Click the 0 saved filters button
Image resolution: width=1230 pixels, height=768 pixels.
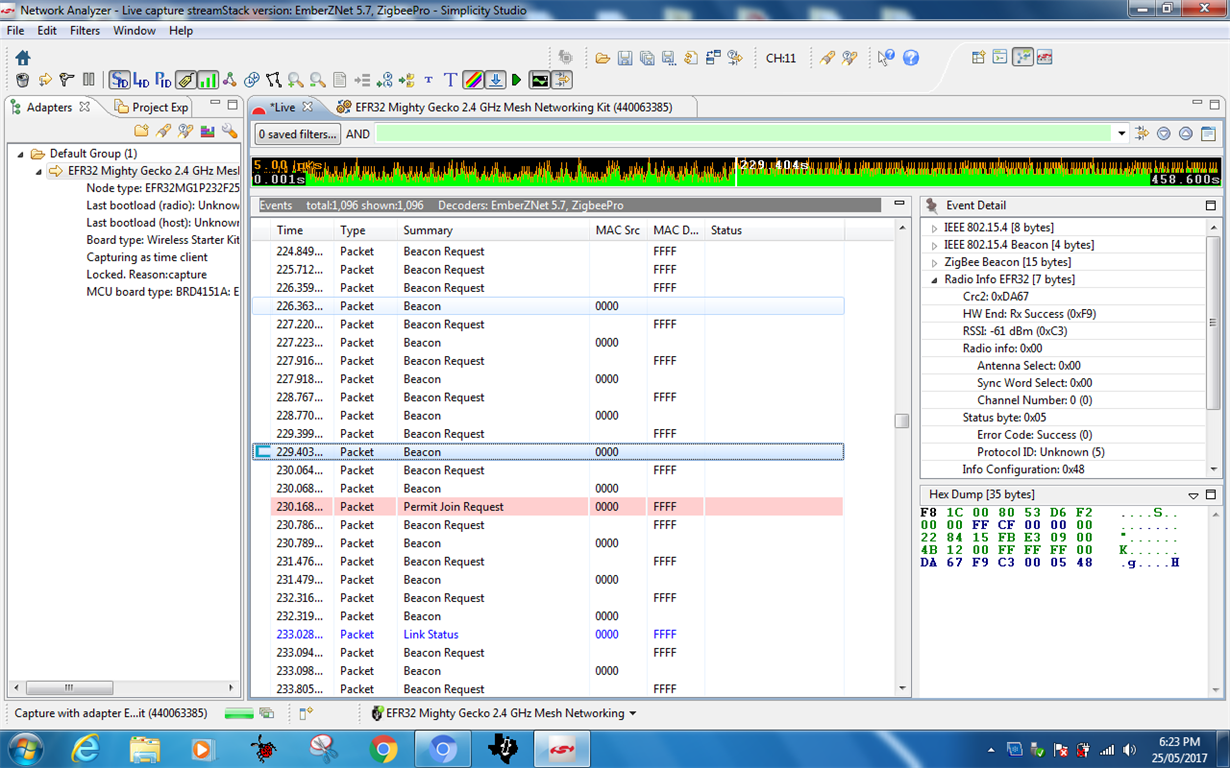[298, 134]
